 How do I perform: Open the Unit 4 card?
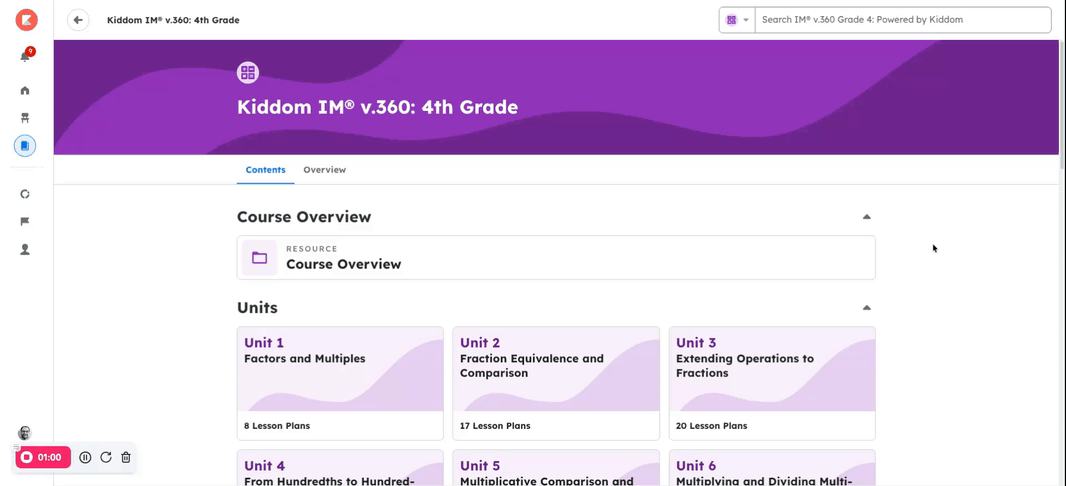pyautogui.click(x=340, y=468)
